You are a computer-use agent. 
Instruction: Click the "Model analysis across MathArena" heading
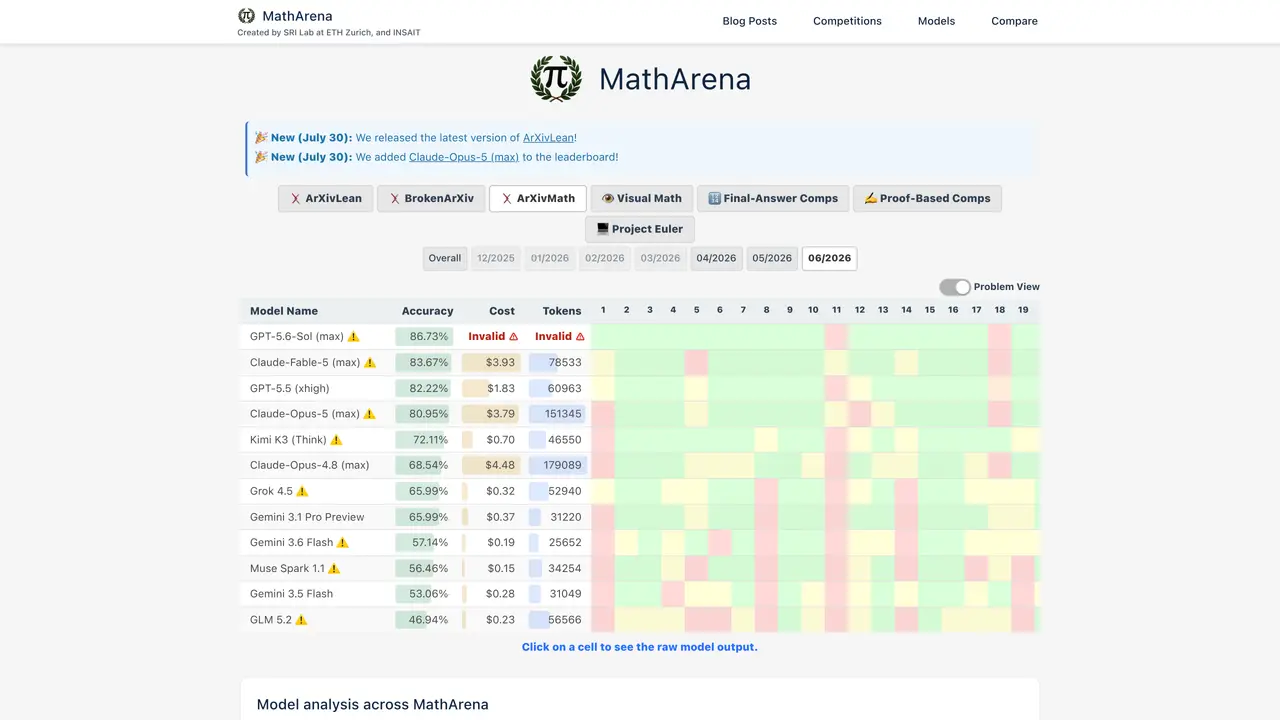click(x=373, y=705)
